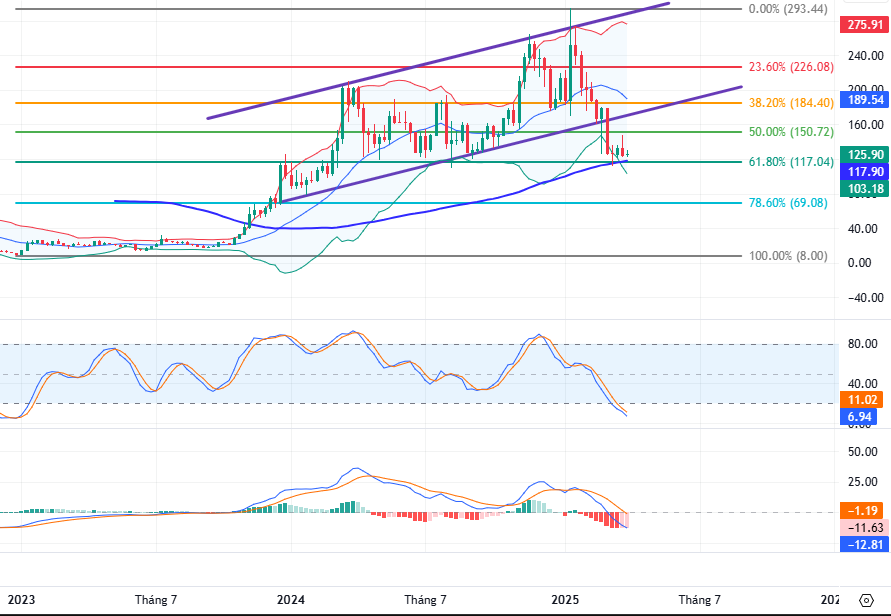The image size is (891, 616).
Task: Click the dark blue 117.90 price label
Action: click(x=864, y=171)
